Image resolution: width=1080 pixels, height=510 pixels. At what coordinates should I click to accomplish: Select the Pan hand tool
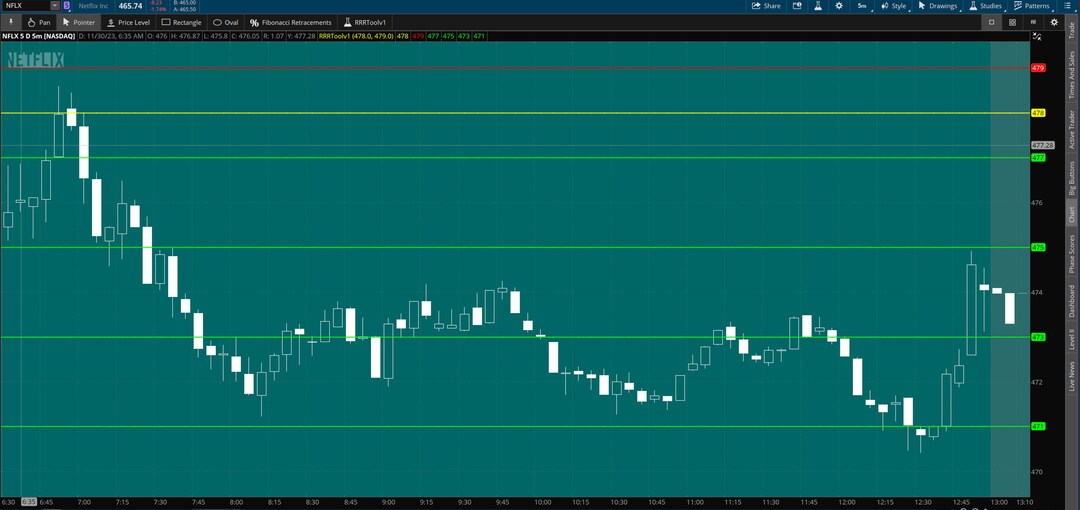pos(39,22)
